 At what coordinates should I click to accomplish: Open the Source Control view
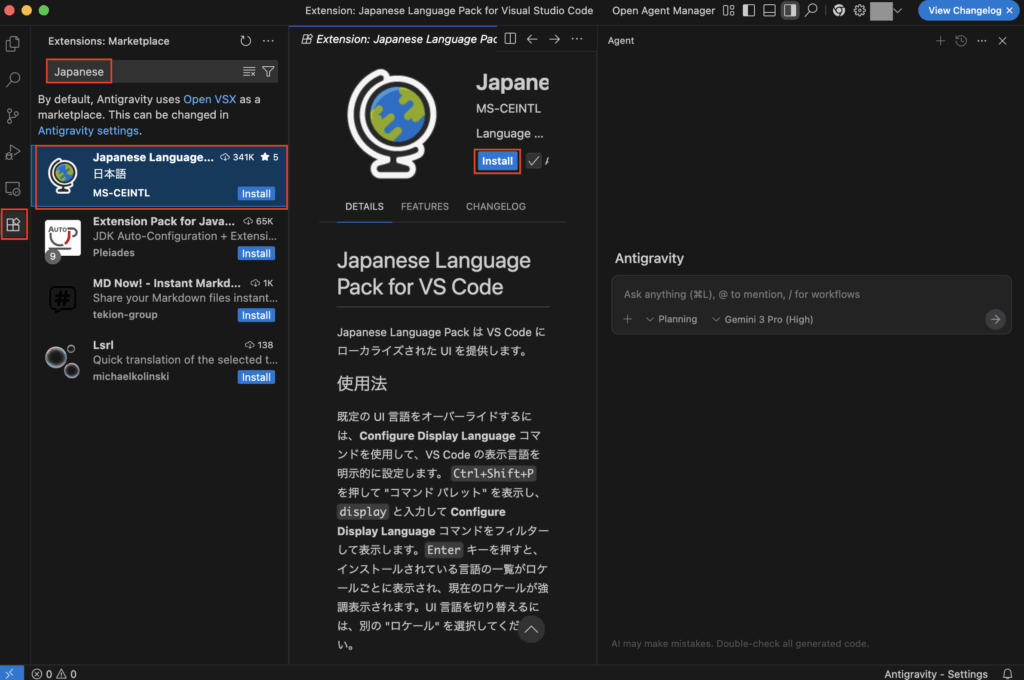[13, 116]
